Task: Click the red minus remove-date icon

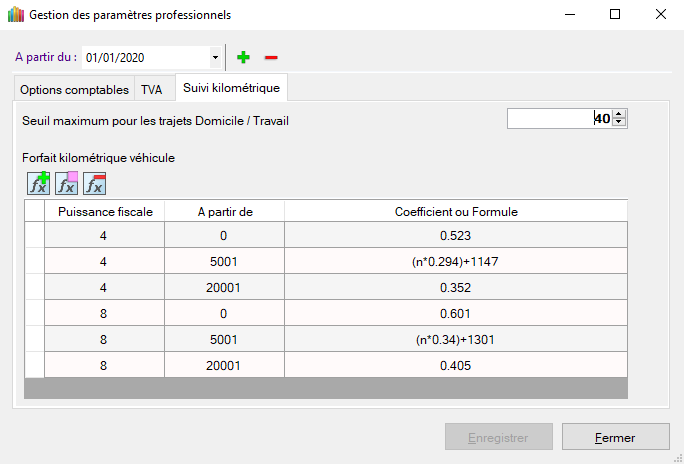Action: click(271, 57)
